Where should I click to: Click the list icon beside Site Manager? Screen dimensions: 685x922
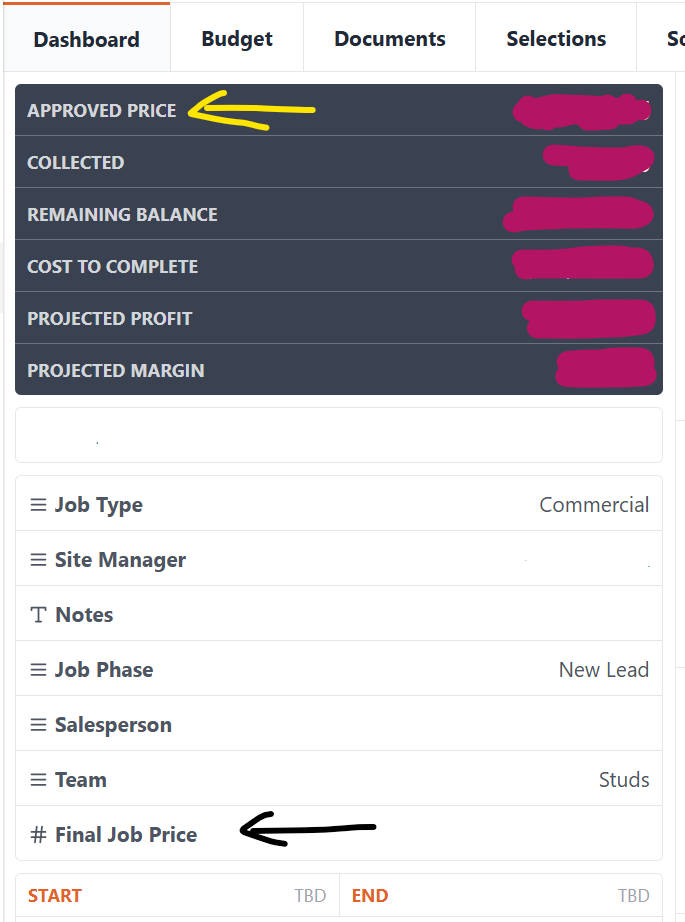(38, 560)
